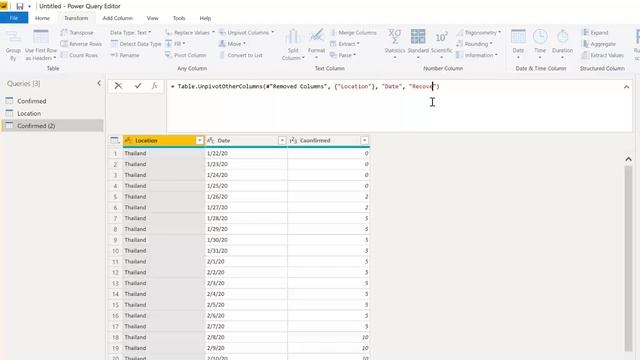The width and height of the screenshot is (640, 360).
Task: Open the quick access toolbar dropdown
Action: (x=29, y=7)
